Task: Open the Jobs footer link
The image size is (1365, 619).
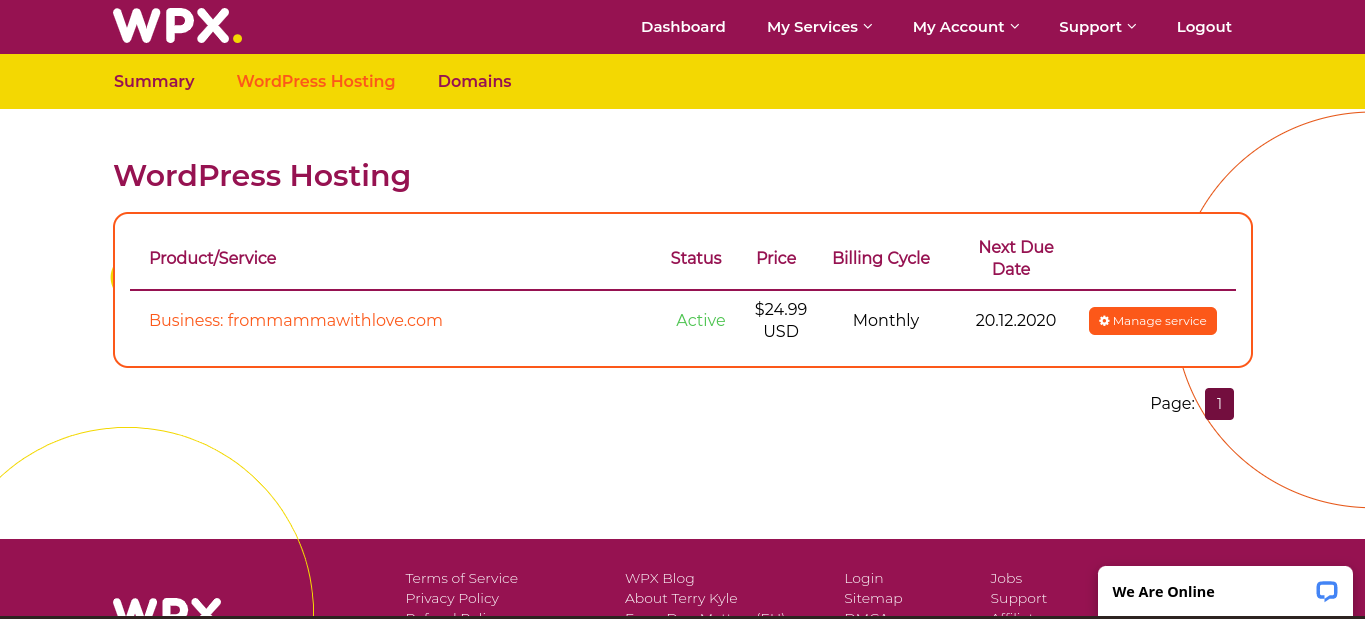Action: click(1006, 578)
